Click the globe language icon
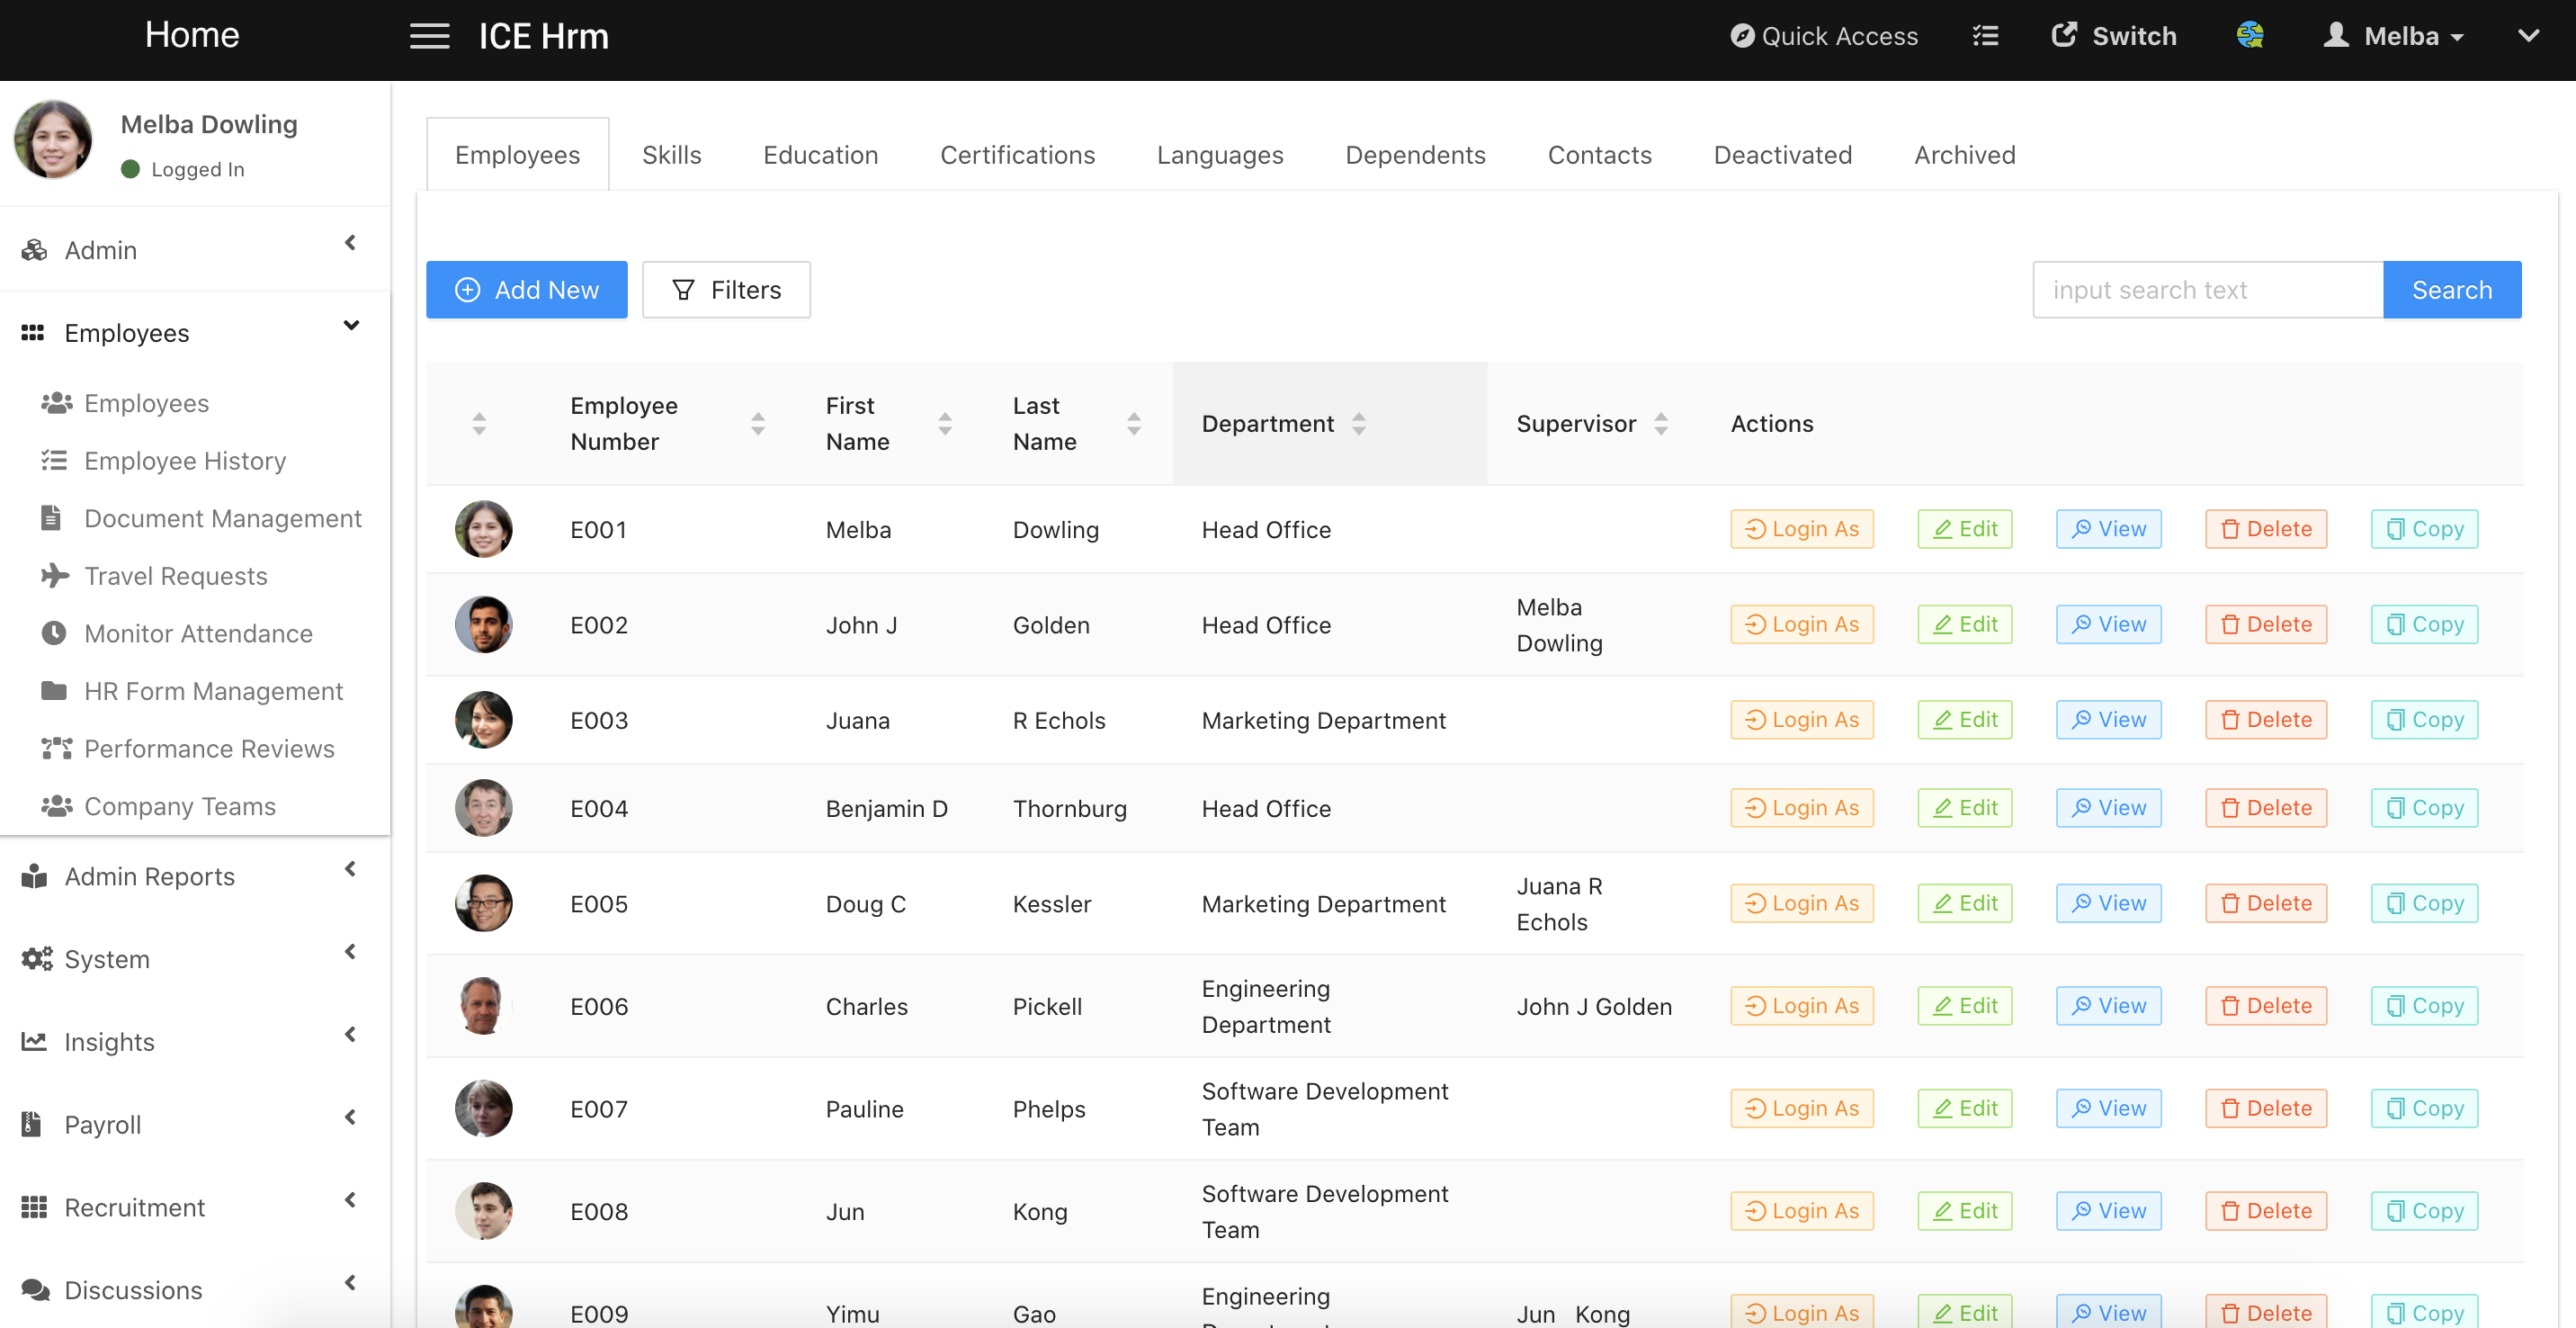The width and height of the screenshot is (2576, 1328). point(2249,36)
